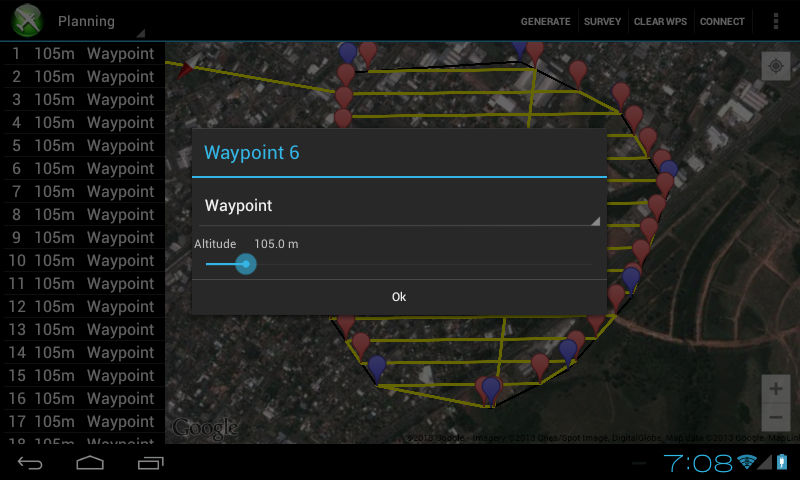This screenshot has width=800, height=480.
Task: Tap the Android recent apps button
Action: (151, 463)
